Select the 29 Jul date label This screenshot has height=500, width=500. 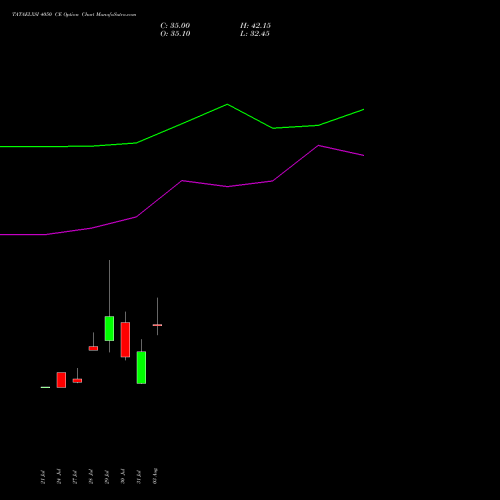coord(107,477)
